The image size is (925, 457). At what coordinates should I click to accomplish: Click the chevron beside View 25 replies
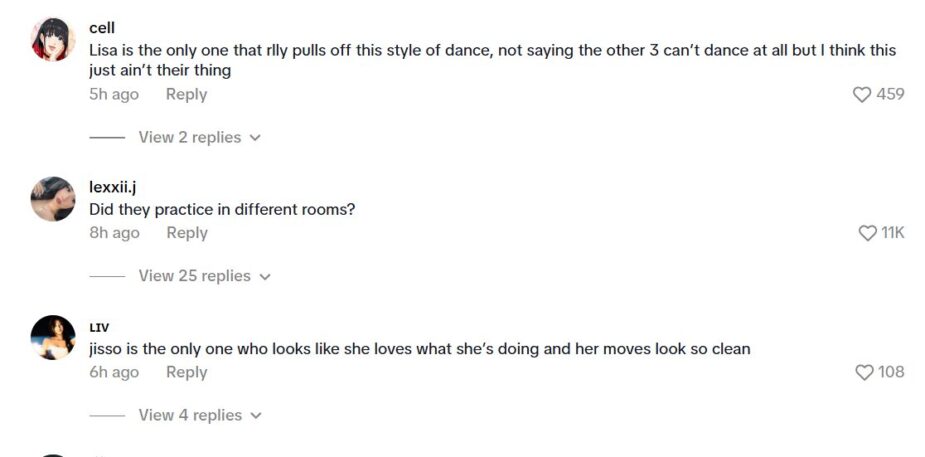click(265, 277)
